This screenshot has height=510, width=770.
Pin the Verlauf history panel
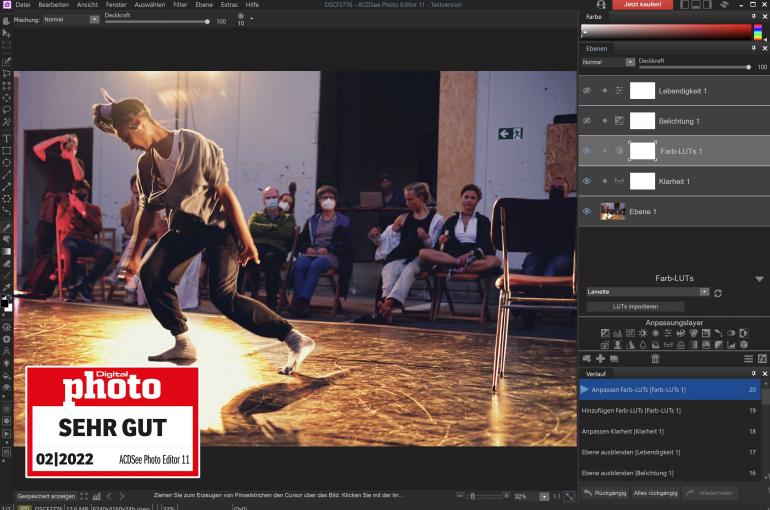click(754, 374)
